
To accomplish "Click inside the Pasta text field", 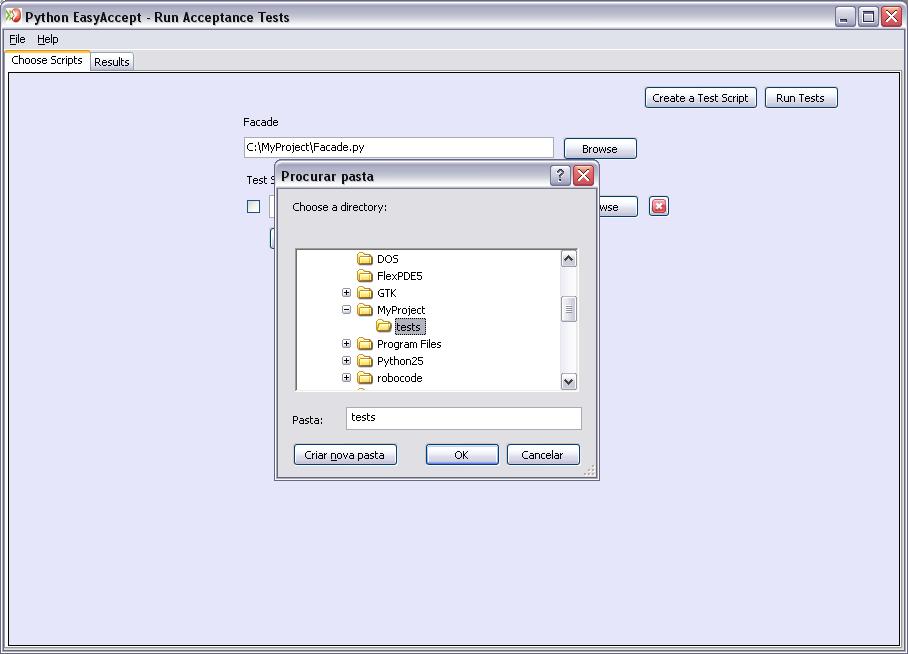I will tap(463, 418).
